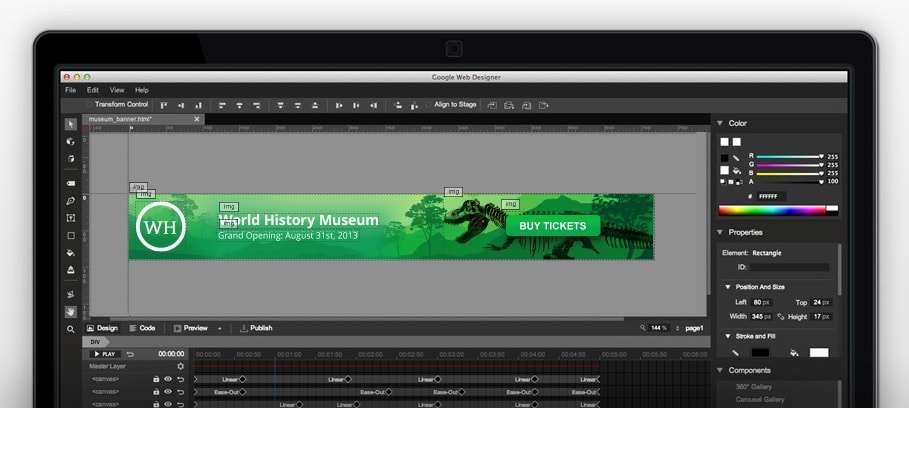
Task: Open the Preview dropdown arrow
Action: click(x=219, y=328)
